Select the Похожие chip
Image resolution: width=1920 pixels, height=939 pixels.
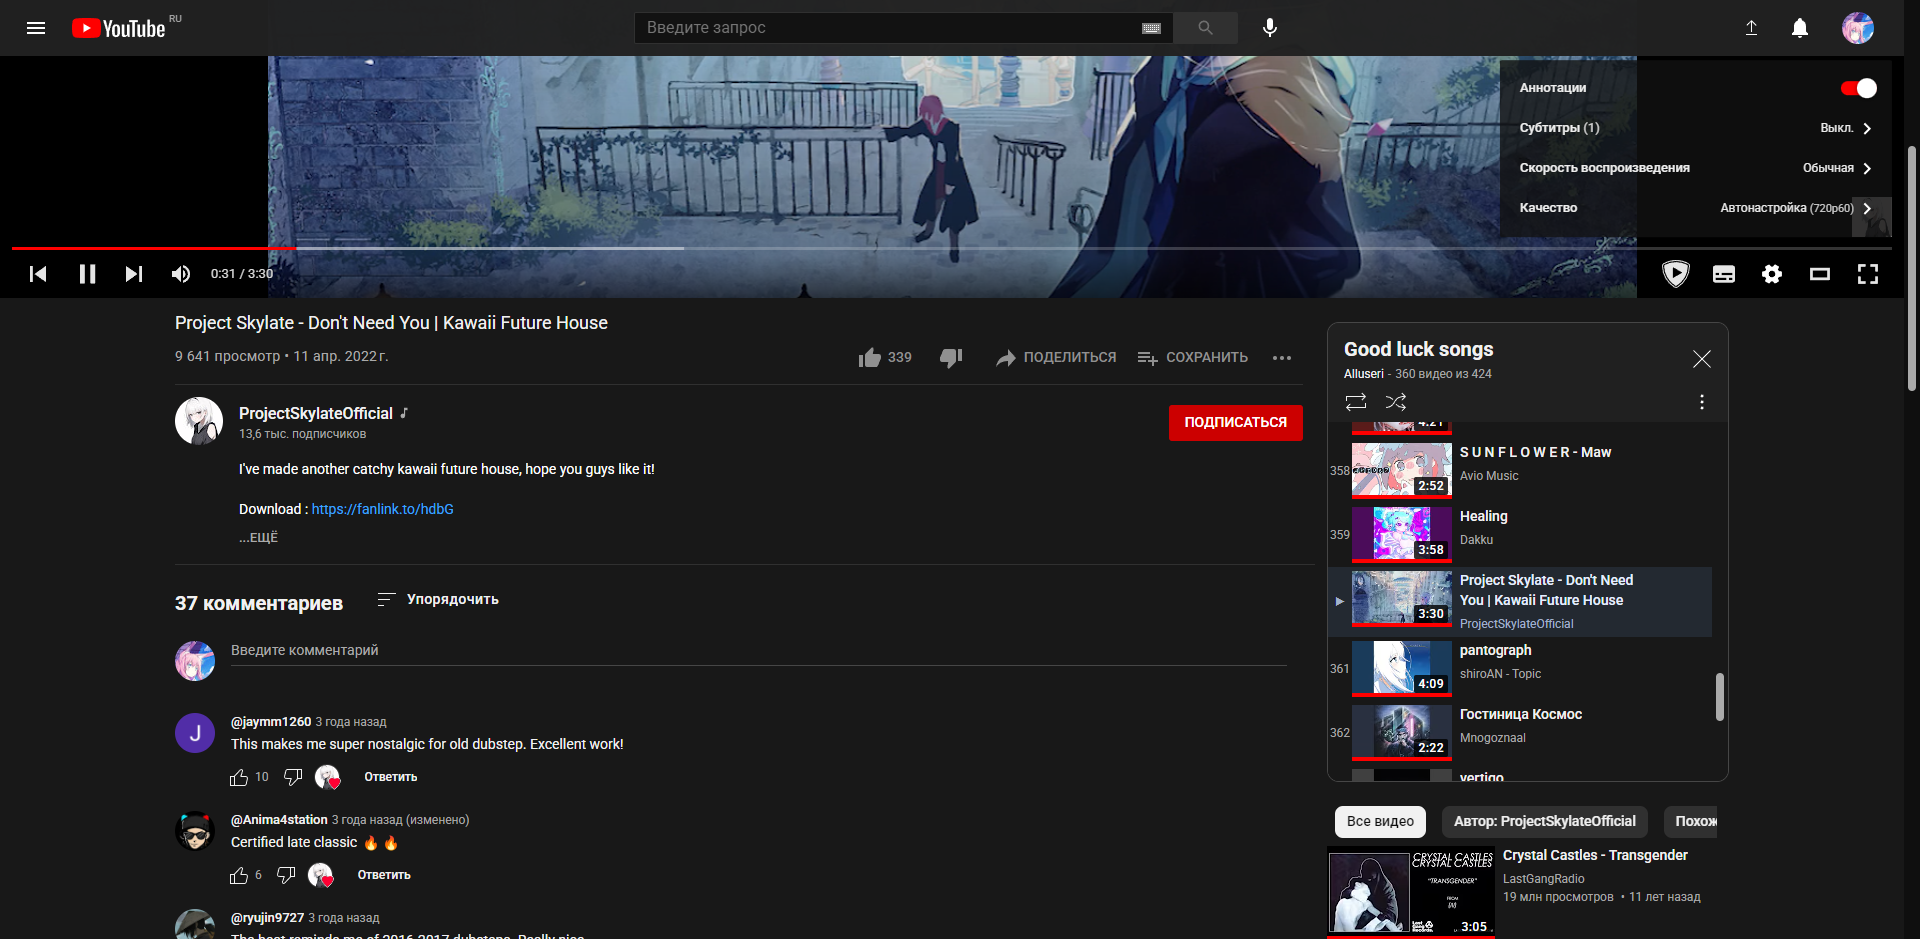(x=1692, y=821)
